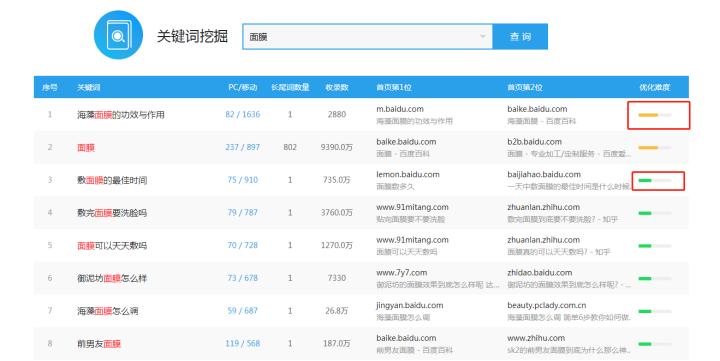The width and height of the screenshot is (720, 361).
Task: Click index count 9390.0万
Action: (x=337, y=147)
